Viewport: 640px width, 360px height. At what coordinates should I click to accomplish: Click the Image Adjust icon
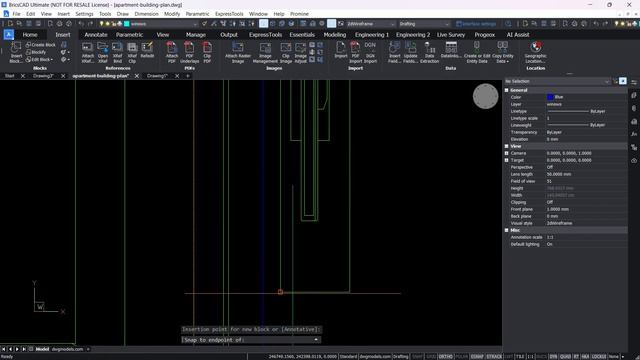300,52
